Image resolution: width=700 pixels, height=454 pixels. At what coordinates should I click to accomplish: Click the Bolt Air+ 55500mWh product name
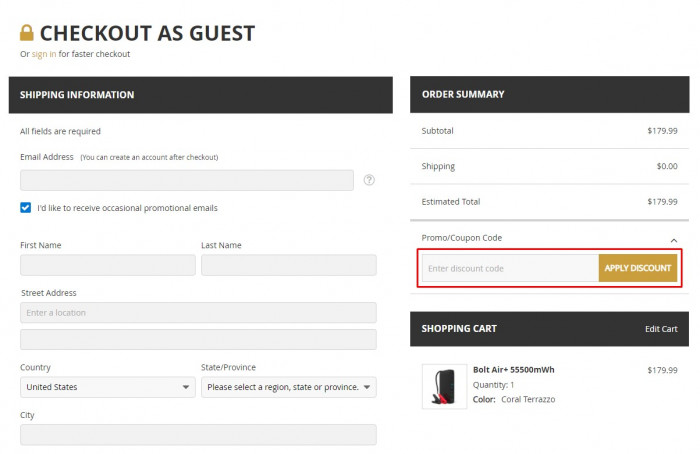point(513,370)
